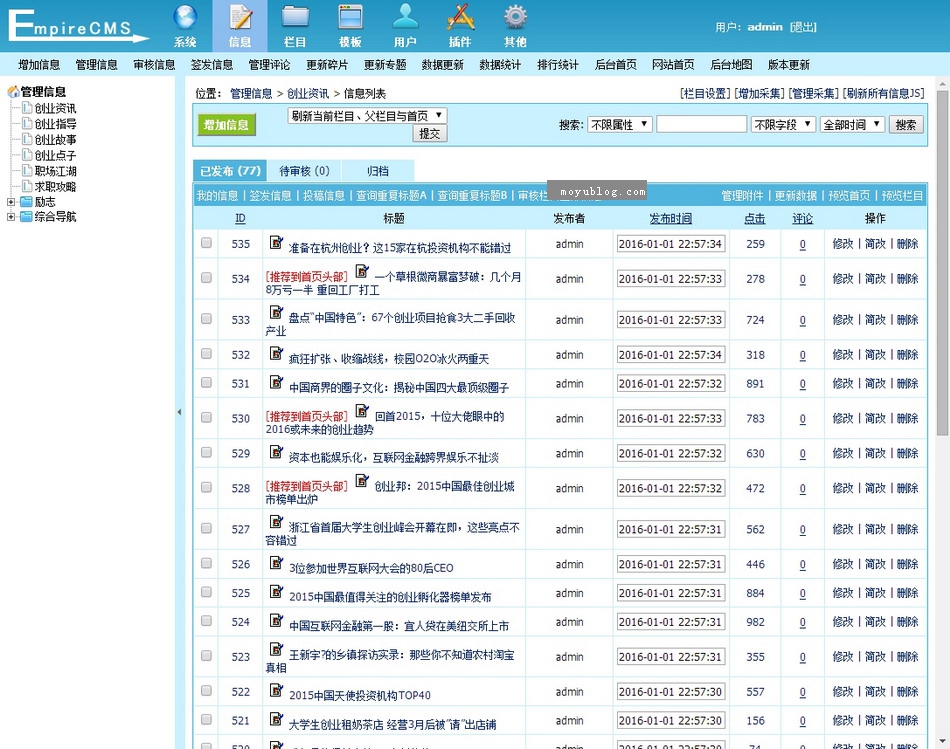
Task: Open the 模板 window icon
Action: click(x=350, y=17)
